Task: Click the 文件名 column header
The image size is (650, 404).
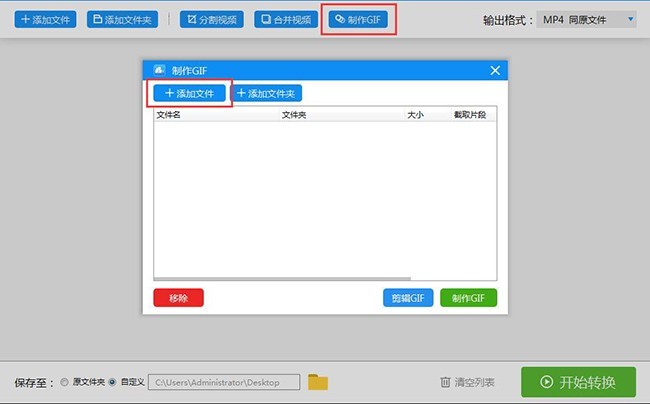Action: click(216, 115)
